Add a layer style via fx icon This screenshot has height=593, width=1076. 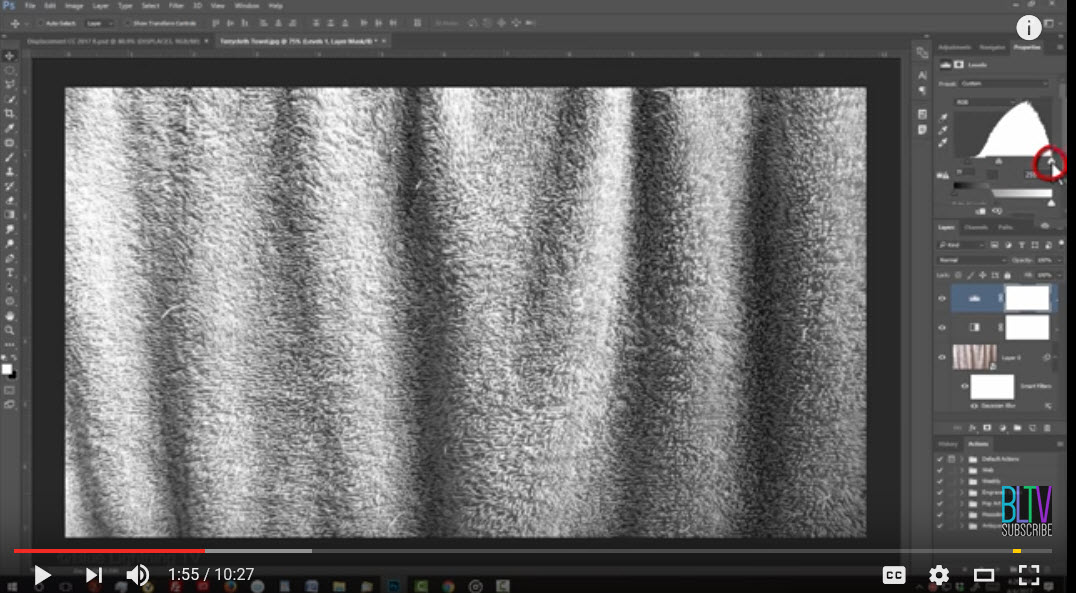(x=972, y=428)
